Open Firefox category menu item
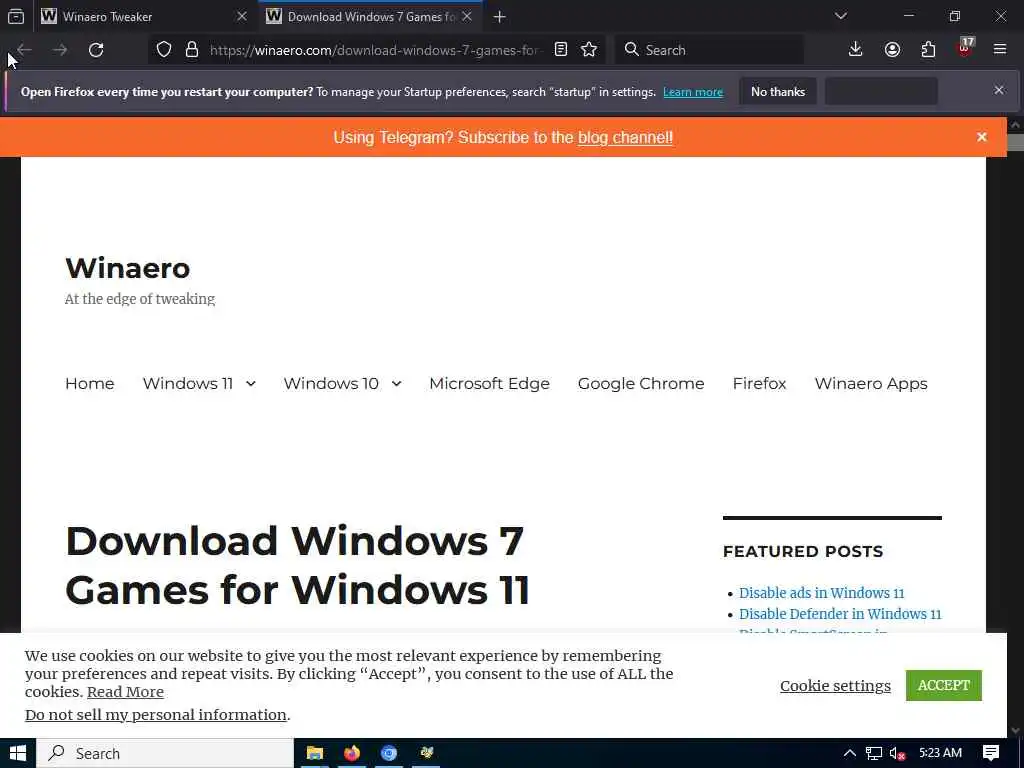The image size is (1024, 768). pyautogui.click(x=759, y=383)
